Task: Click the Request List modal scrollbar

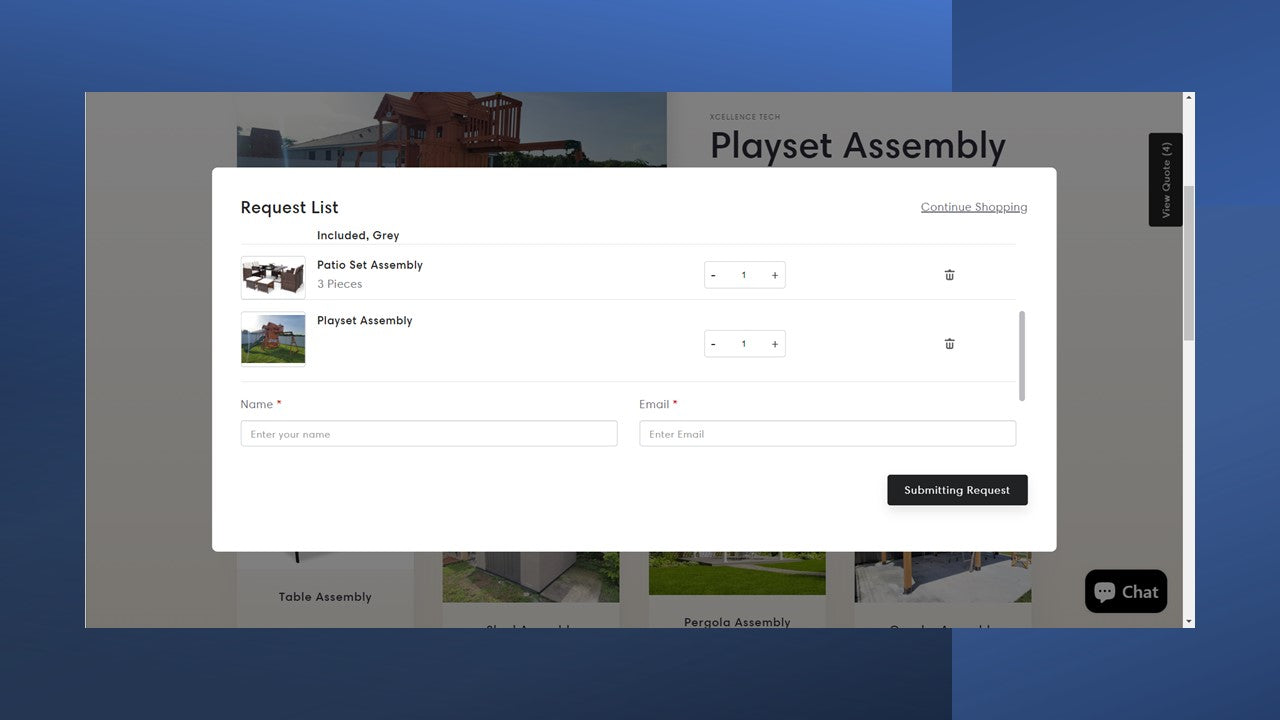Action: 1021,355
